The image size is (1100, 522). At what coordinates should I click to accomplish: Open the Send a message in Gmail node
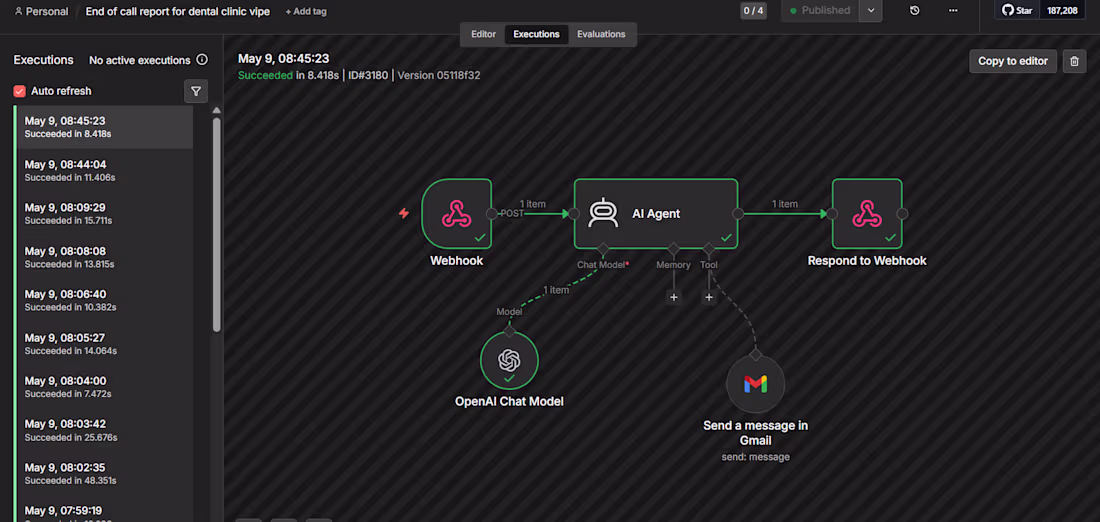coord(756,384)
